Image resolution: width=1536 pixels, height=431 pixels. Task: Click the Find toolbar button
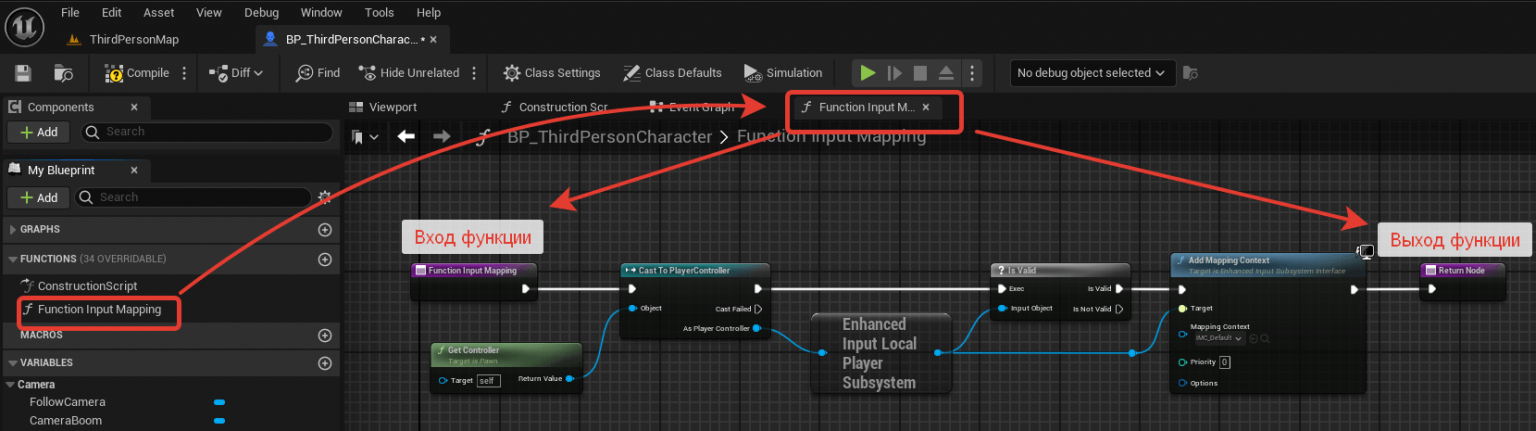[x=318, y=73]
